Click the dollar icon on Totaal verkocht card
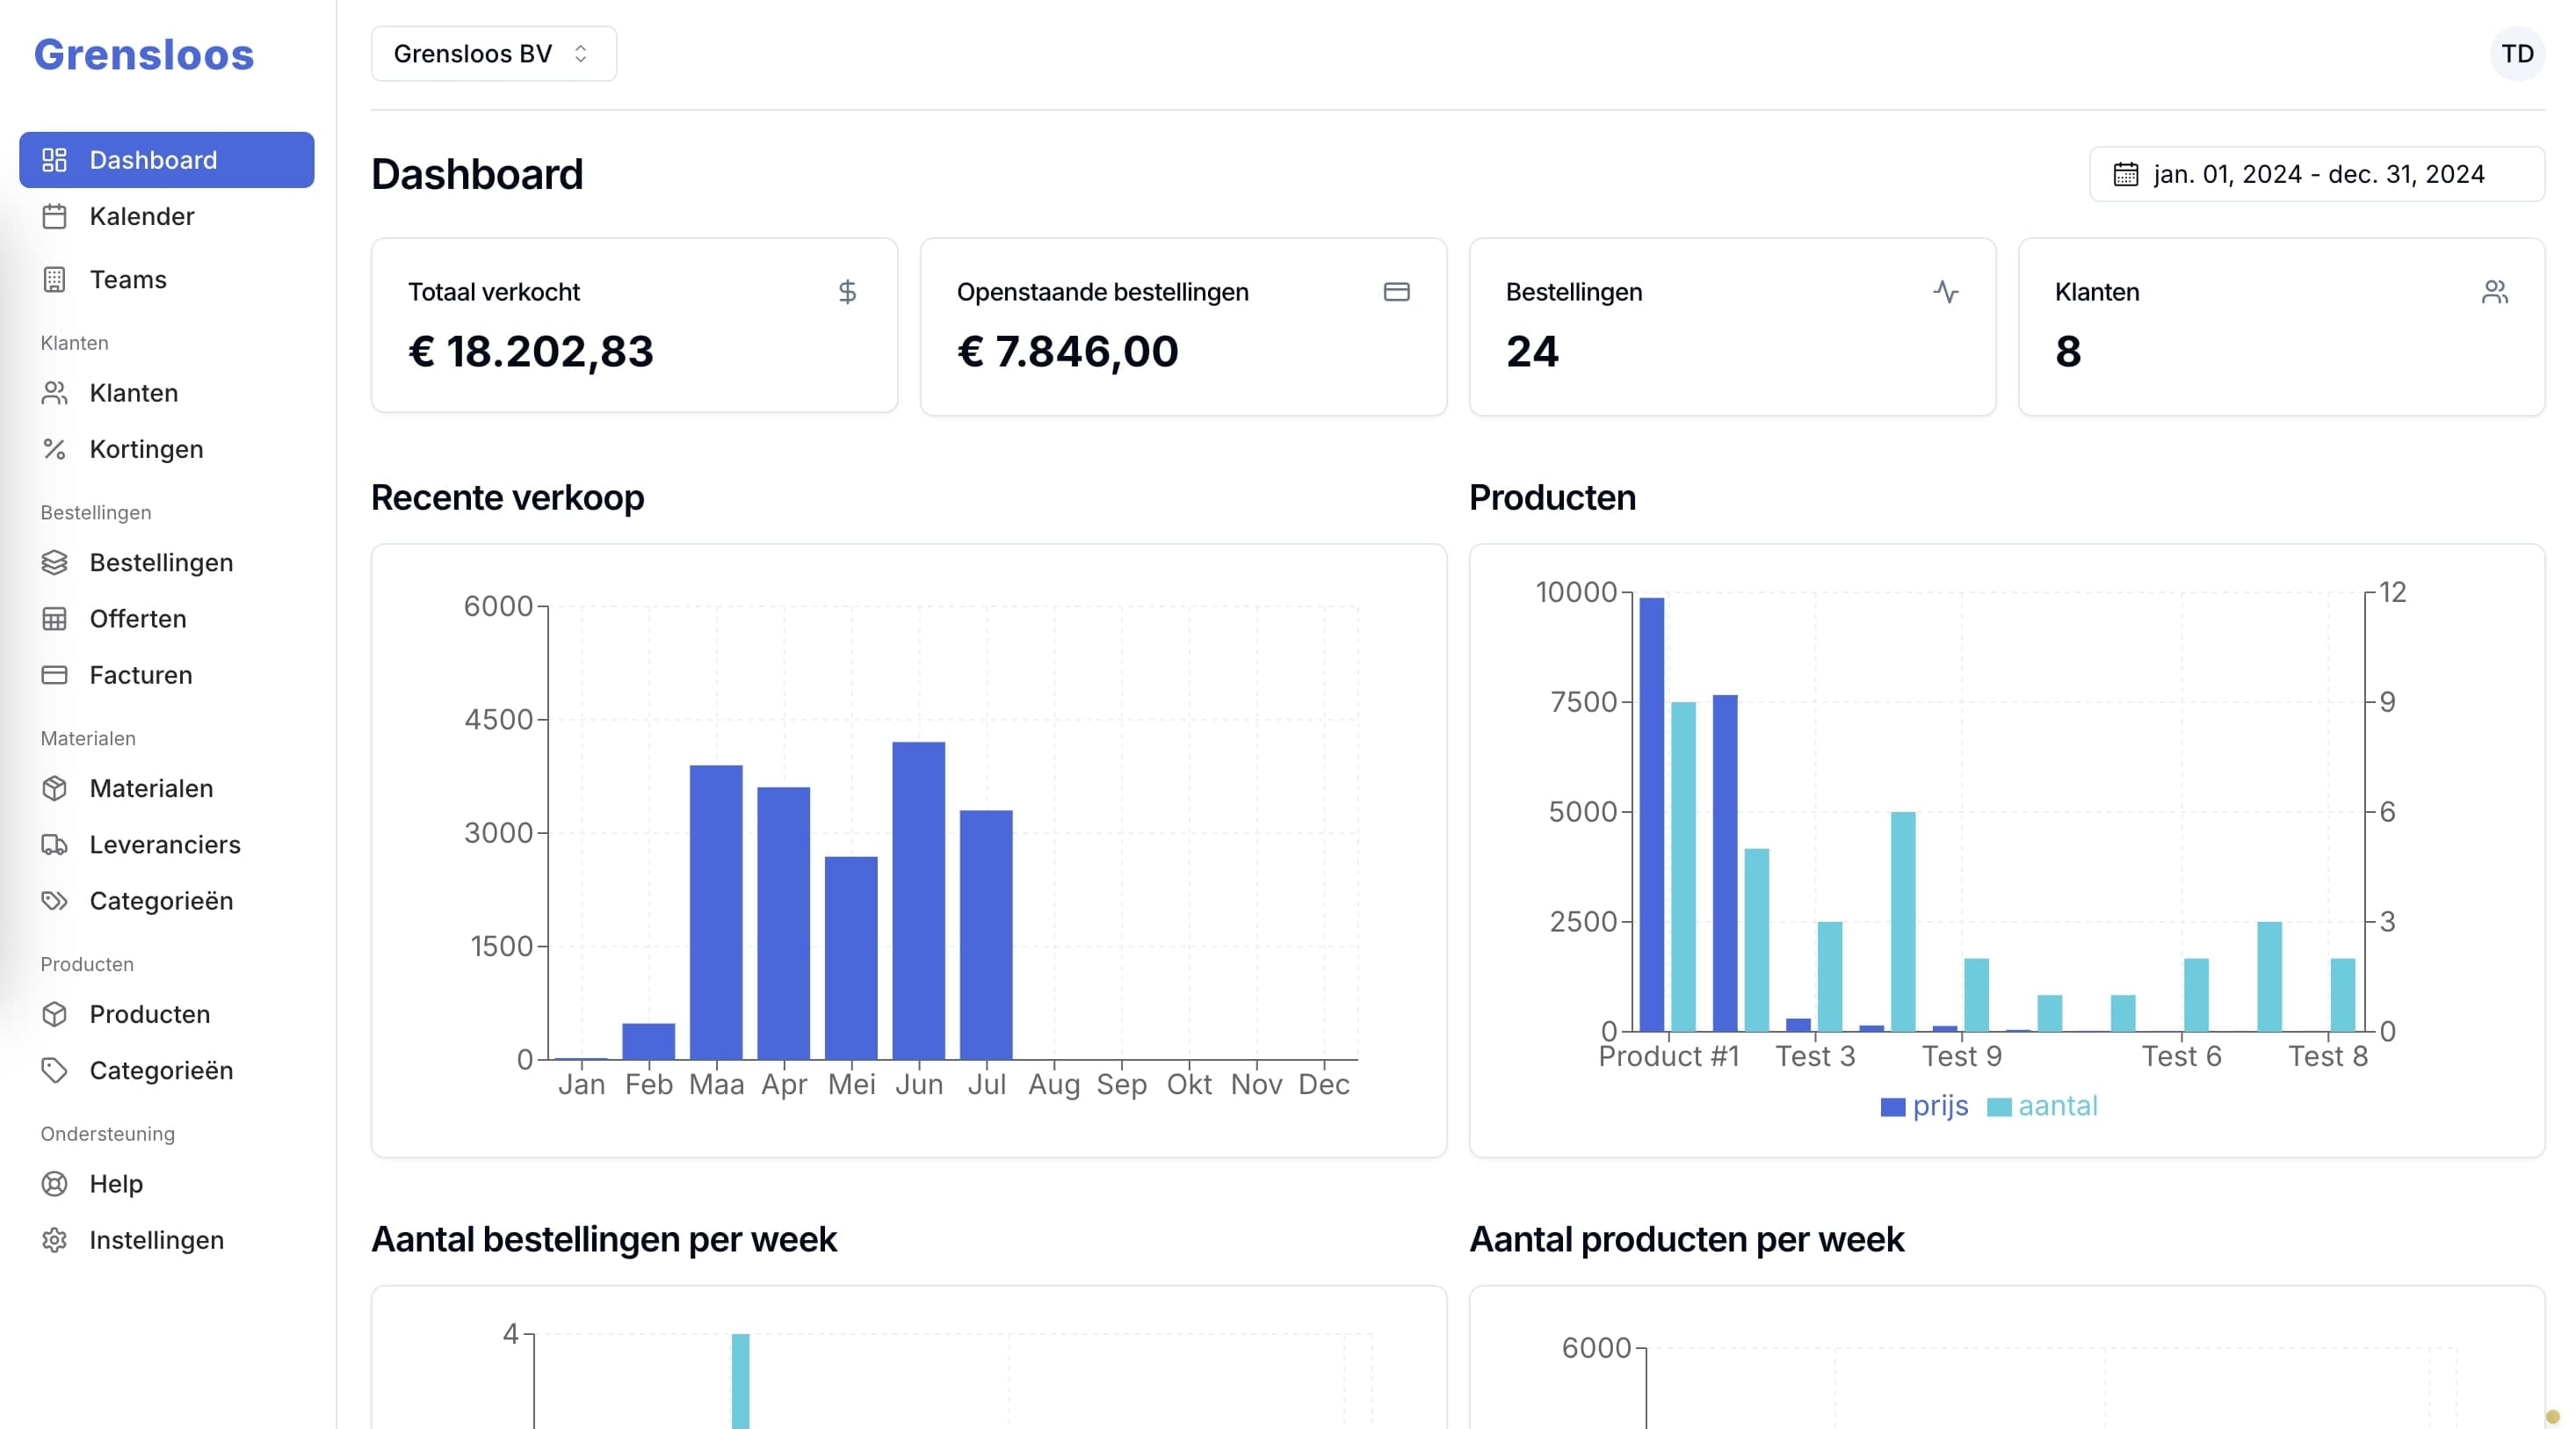This screenshot has width=2576, height=1429. click(847, 292)
